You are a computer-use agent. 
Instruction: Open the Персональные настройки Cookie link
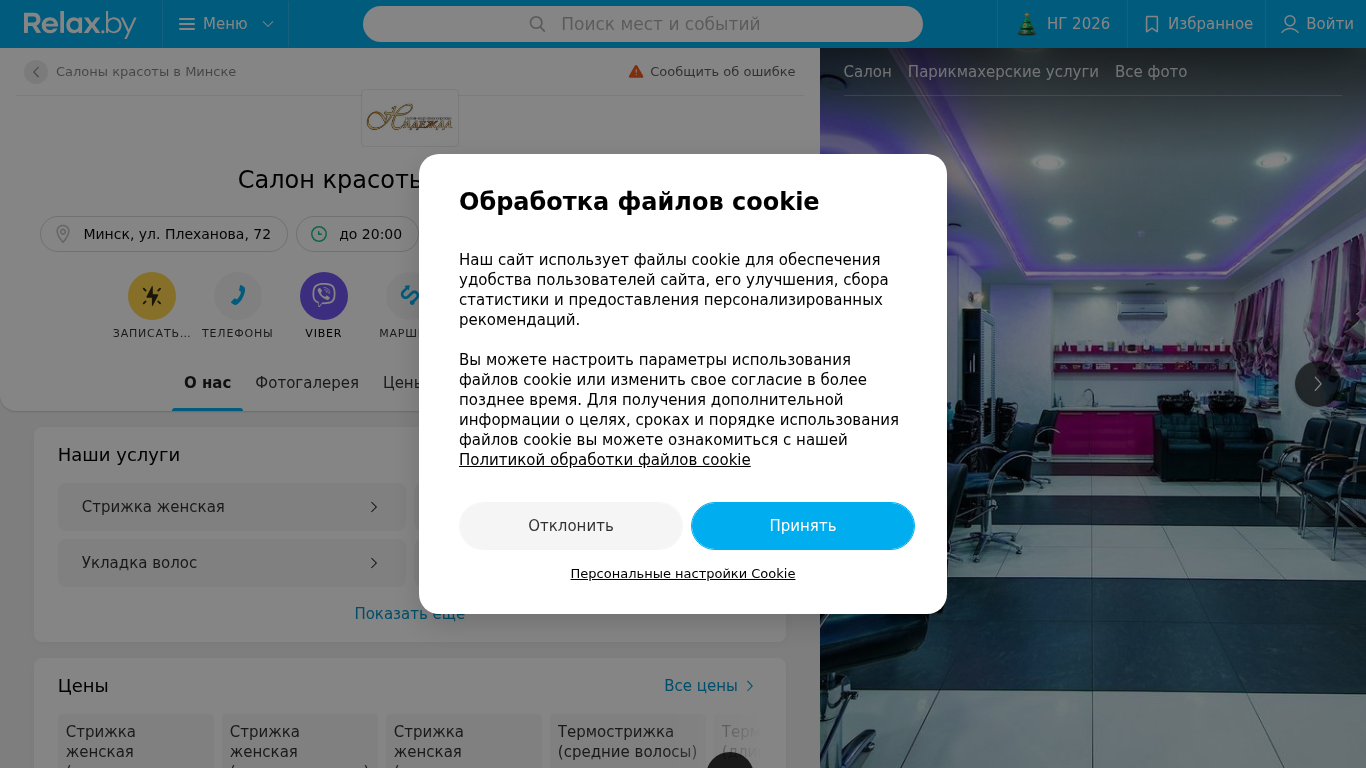click(683, 574)
